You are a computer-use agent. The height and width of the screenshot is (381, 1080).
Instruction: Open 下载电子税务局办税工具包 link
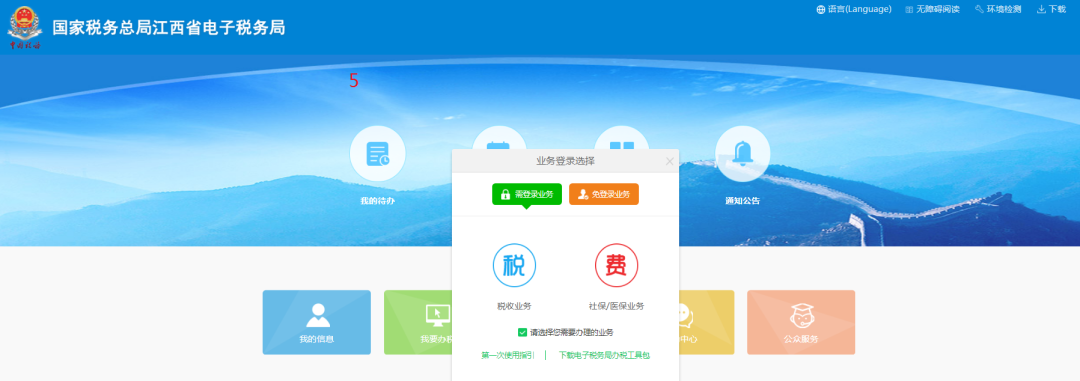(605, 356)
